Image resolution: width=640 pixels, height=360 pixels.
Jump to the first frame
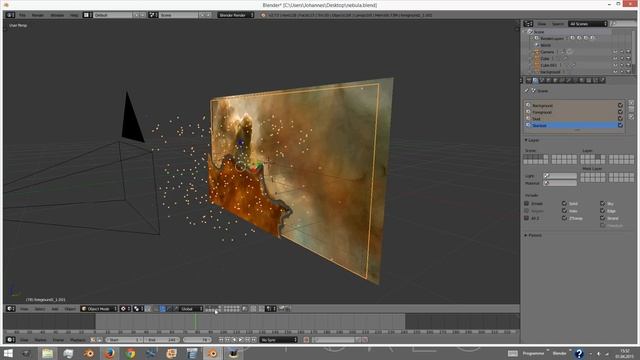point(221,340)
